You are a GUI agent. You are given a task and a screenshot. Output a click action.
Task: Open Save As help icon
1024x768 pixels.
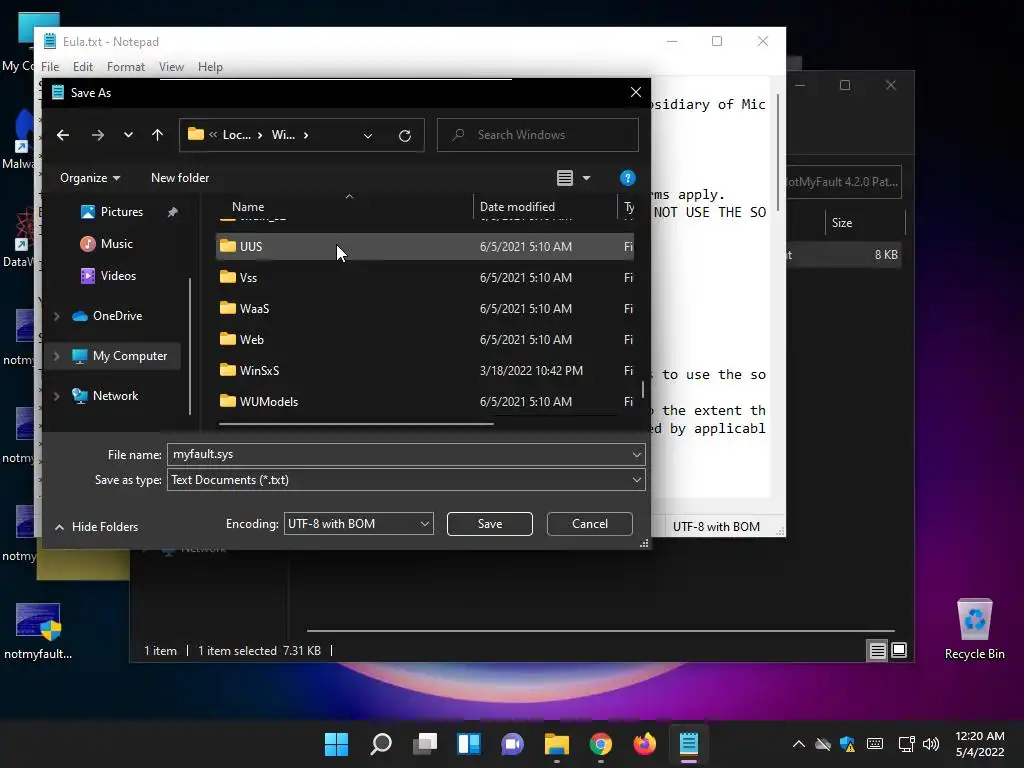pos(628,178)
